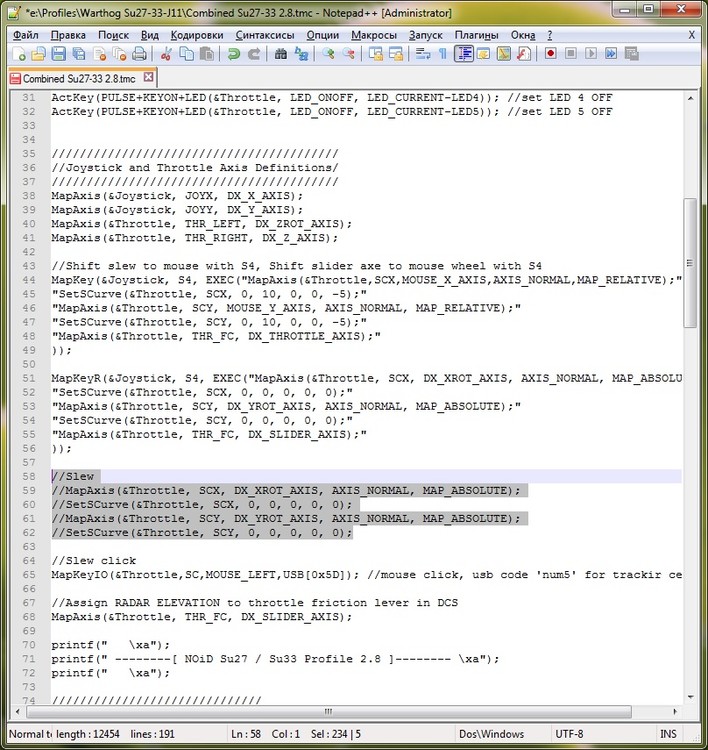Start macro recording with the red dot icon

tap(550, 54)
